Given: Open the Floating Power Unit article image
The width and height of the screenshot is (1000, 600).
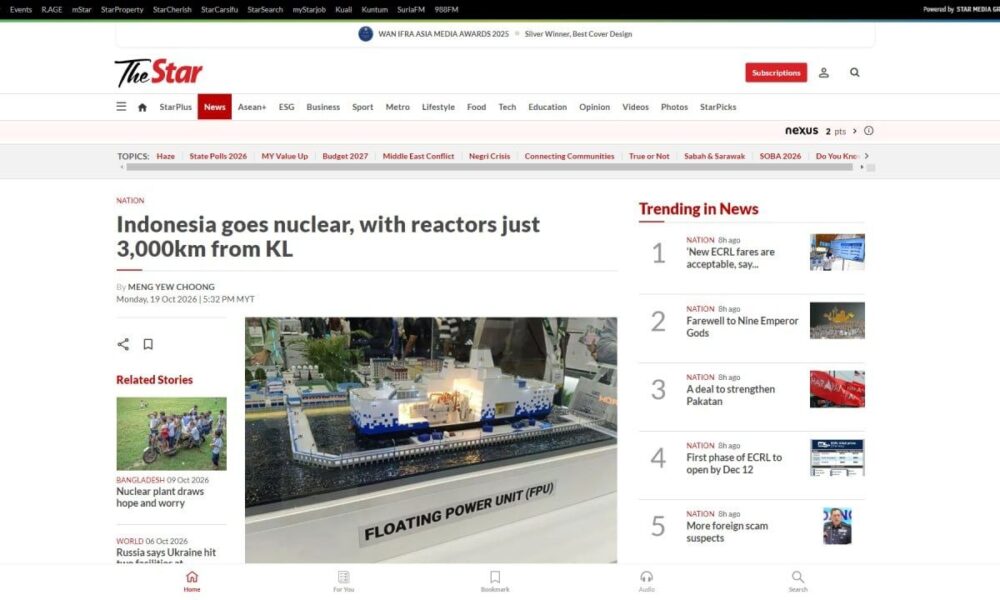Looking at the screenshot, I should pyautogui.click(x=431, y=440).
